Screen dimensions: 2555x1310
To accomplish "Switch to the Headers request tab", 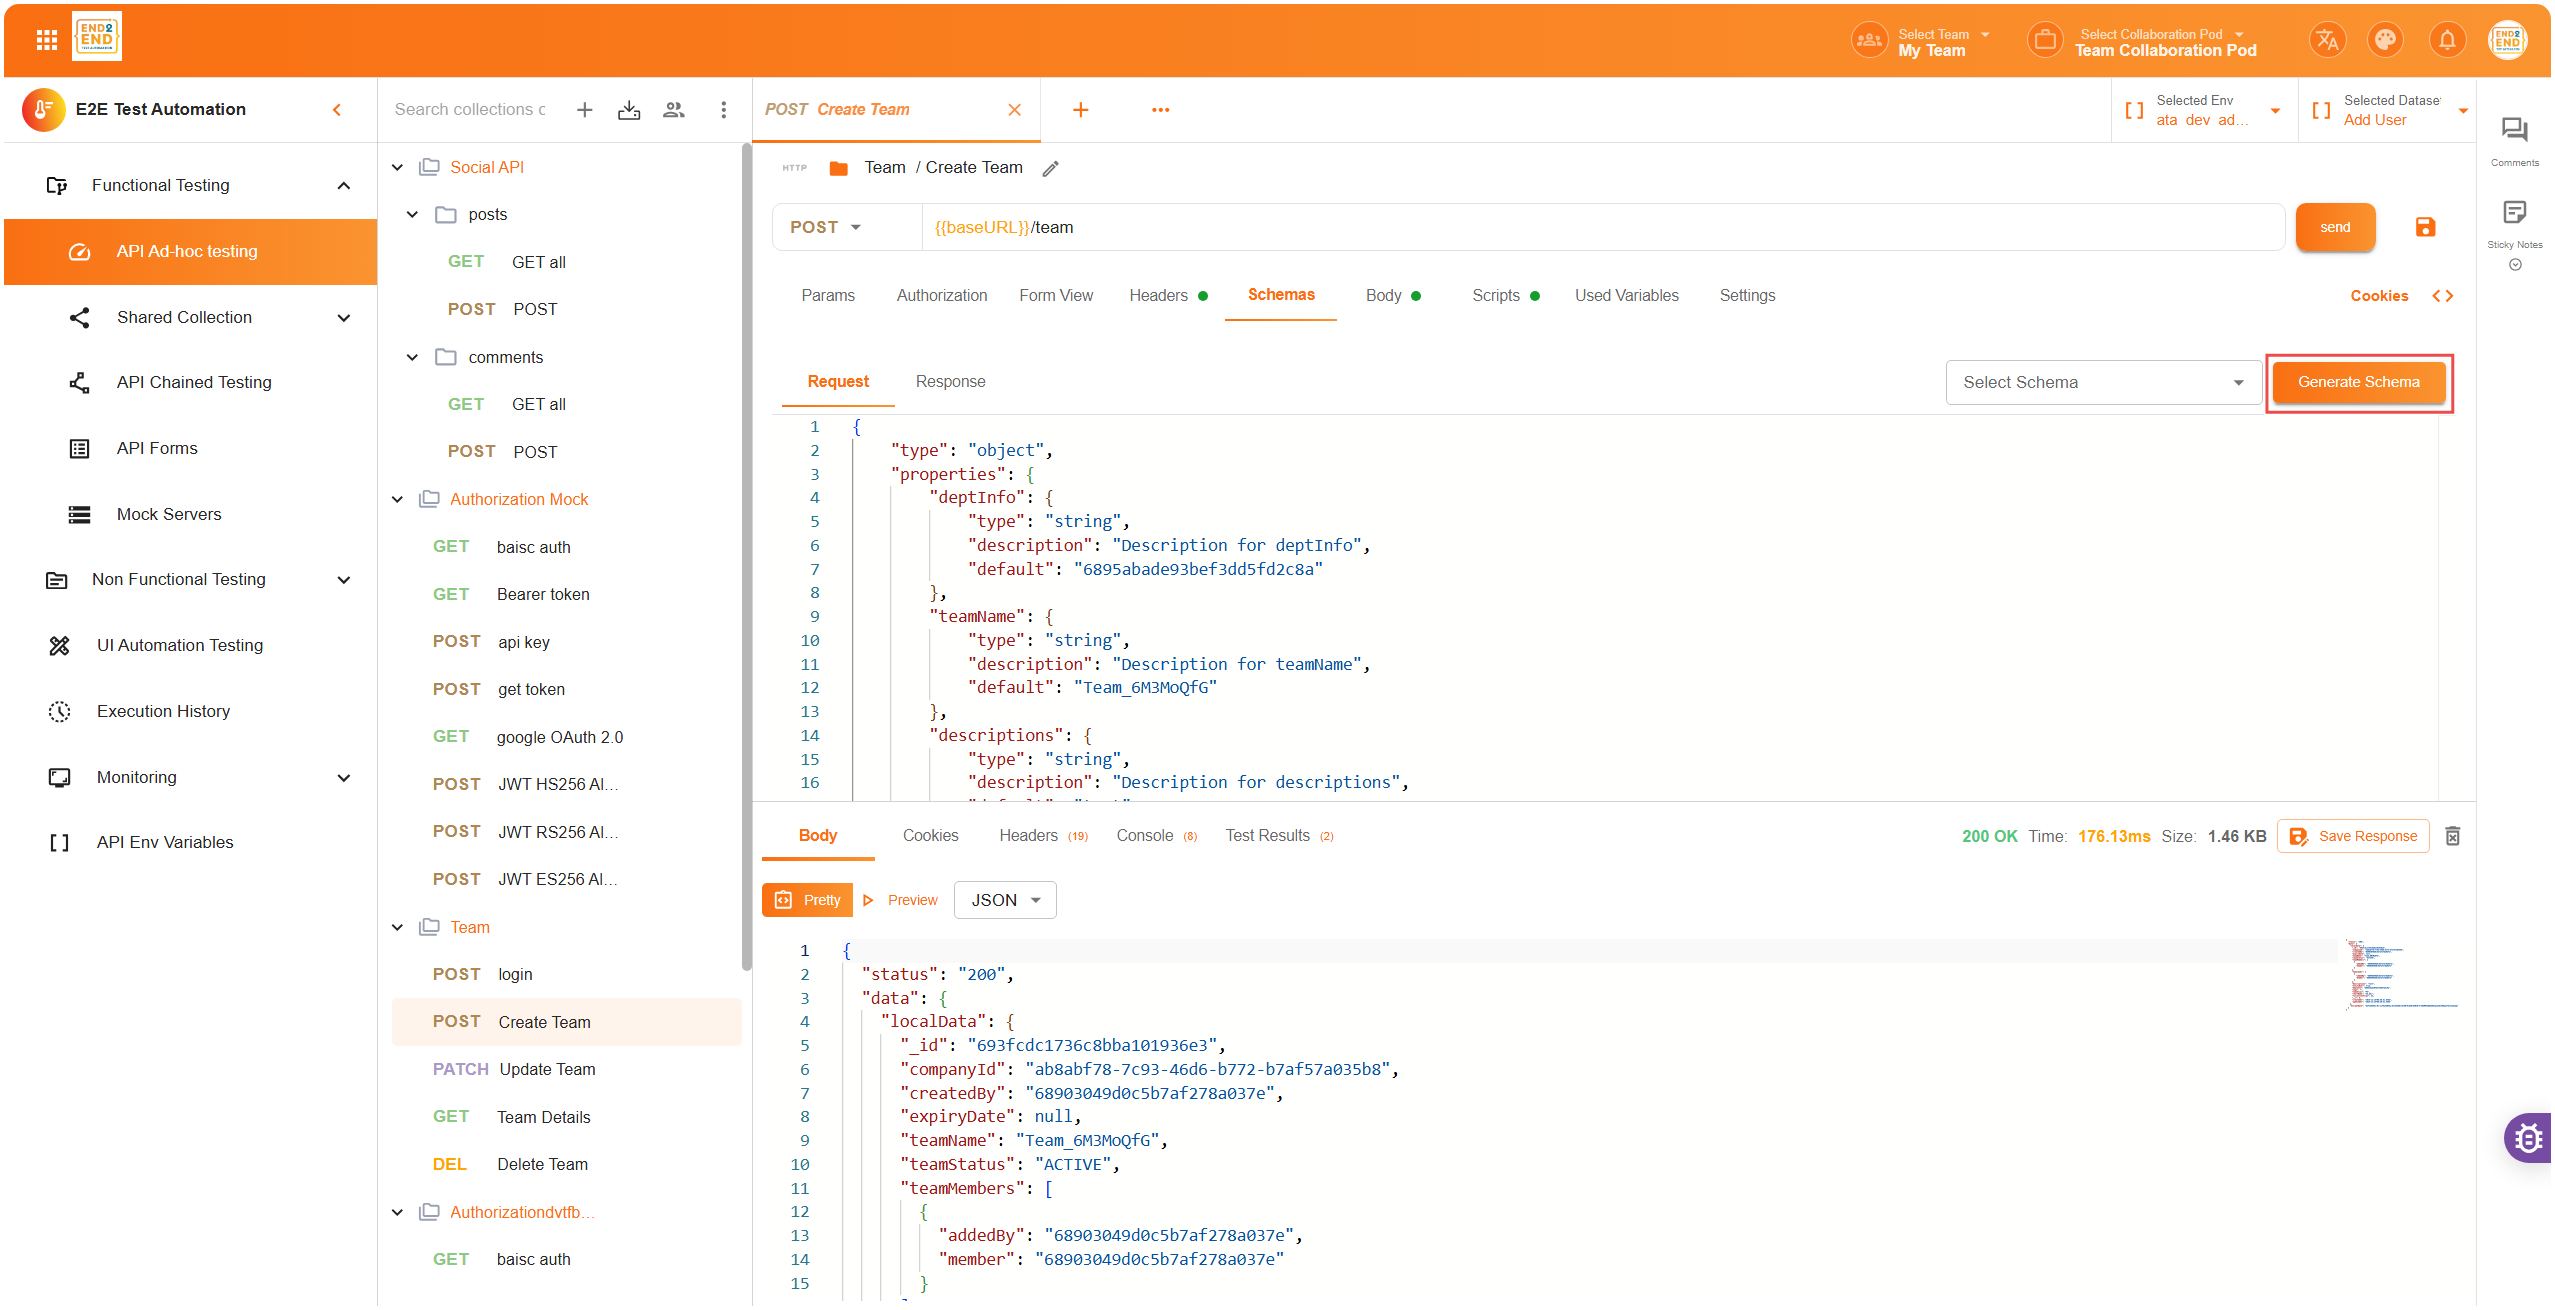I will (x=1158, y=295).
